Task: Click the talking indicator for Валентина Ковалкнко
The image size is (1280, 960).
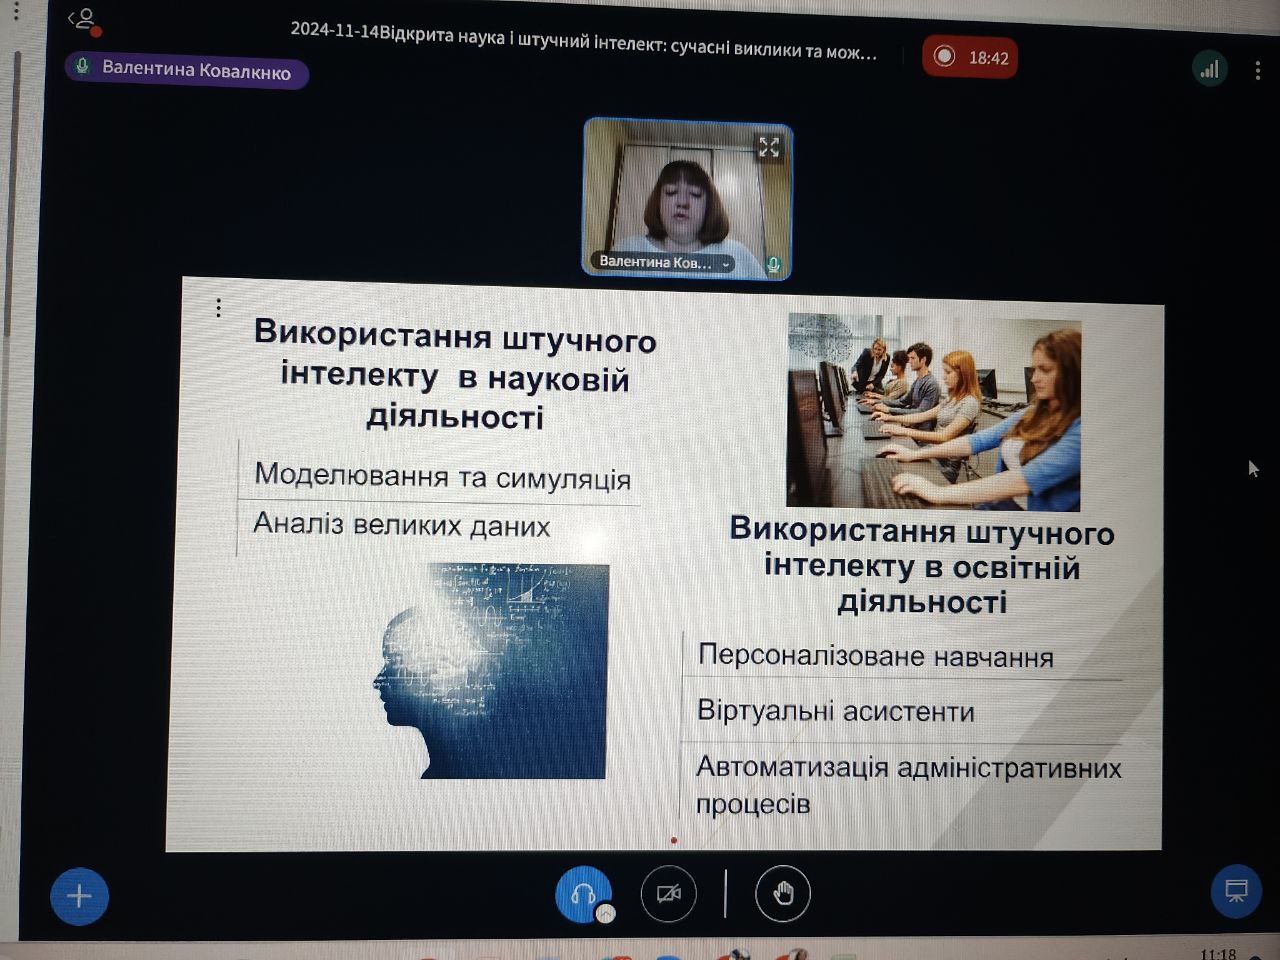Action: (x=187, y=70)
